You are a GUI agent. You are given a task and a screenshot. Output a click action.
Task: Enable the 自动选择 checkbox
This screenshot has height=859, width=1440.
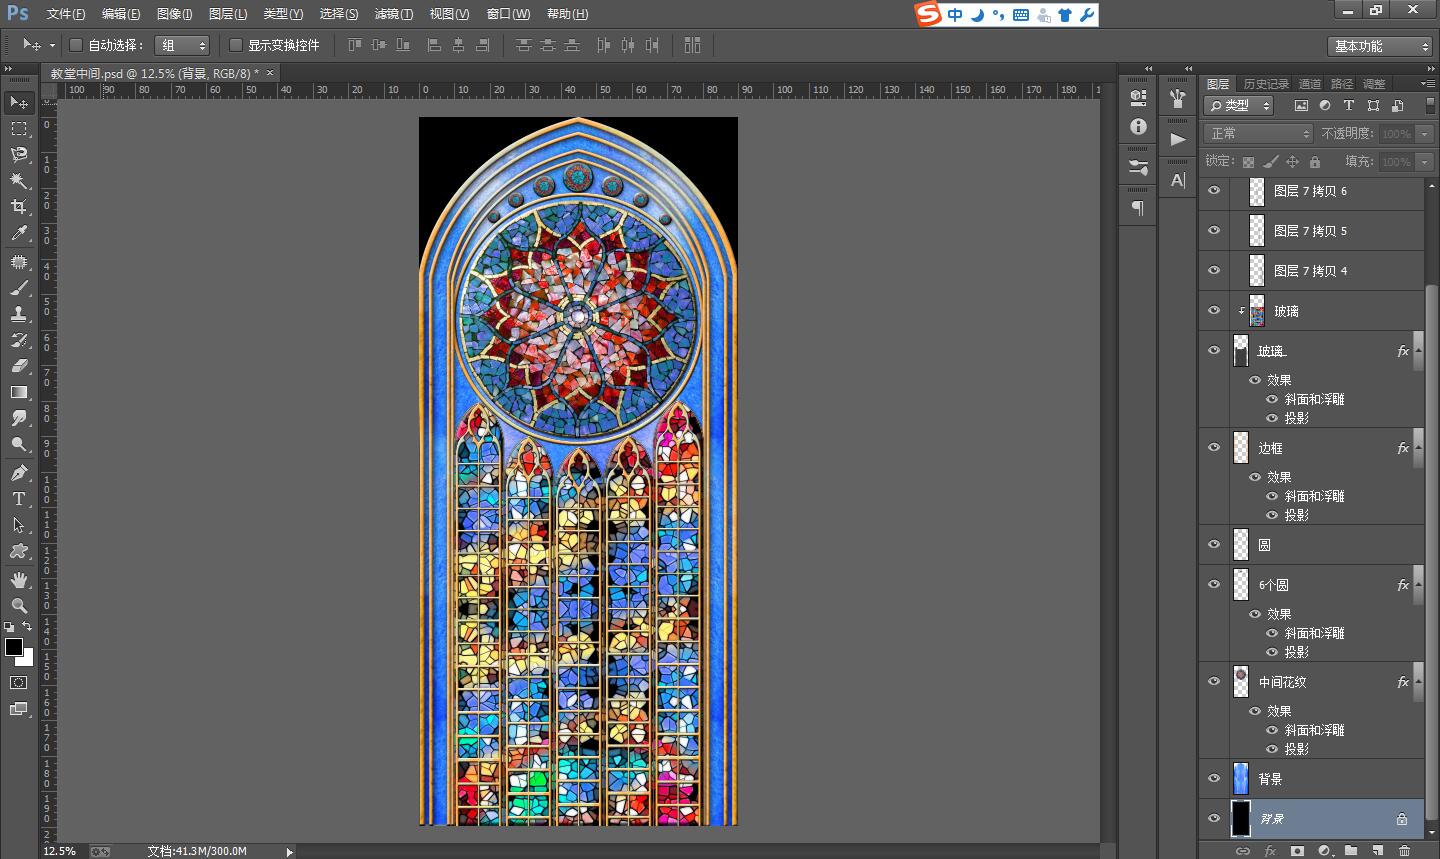click(x=76, y=45)
